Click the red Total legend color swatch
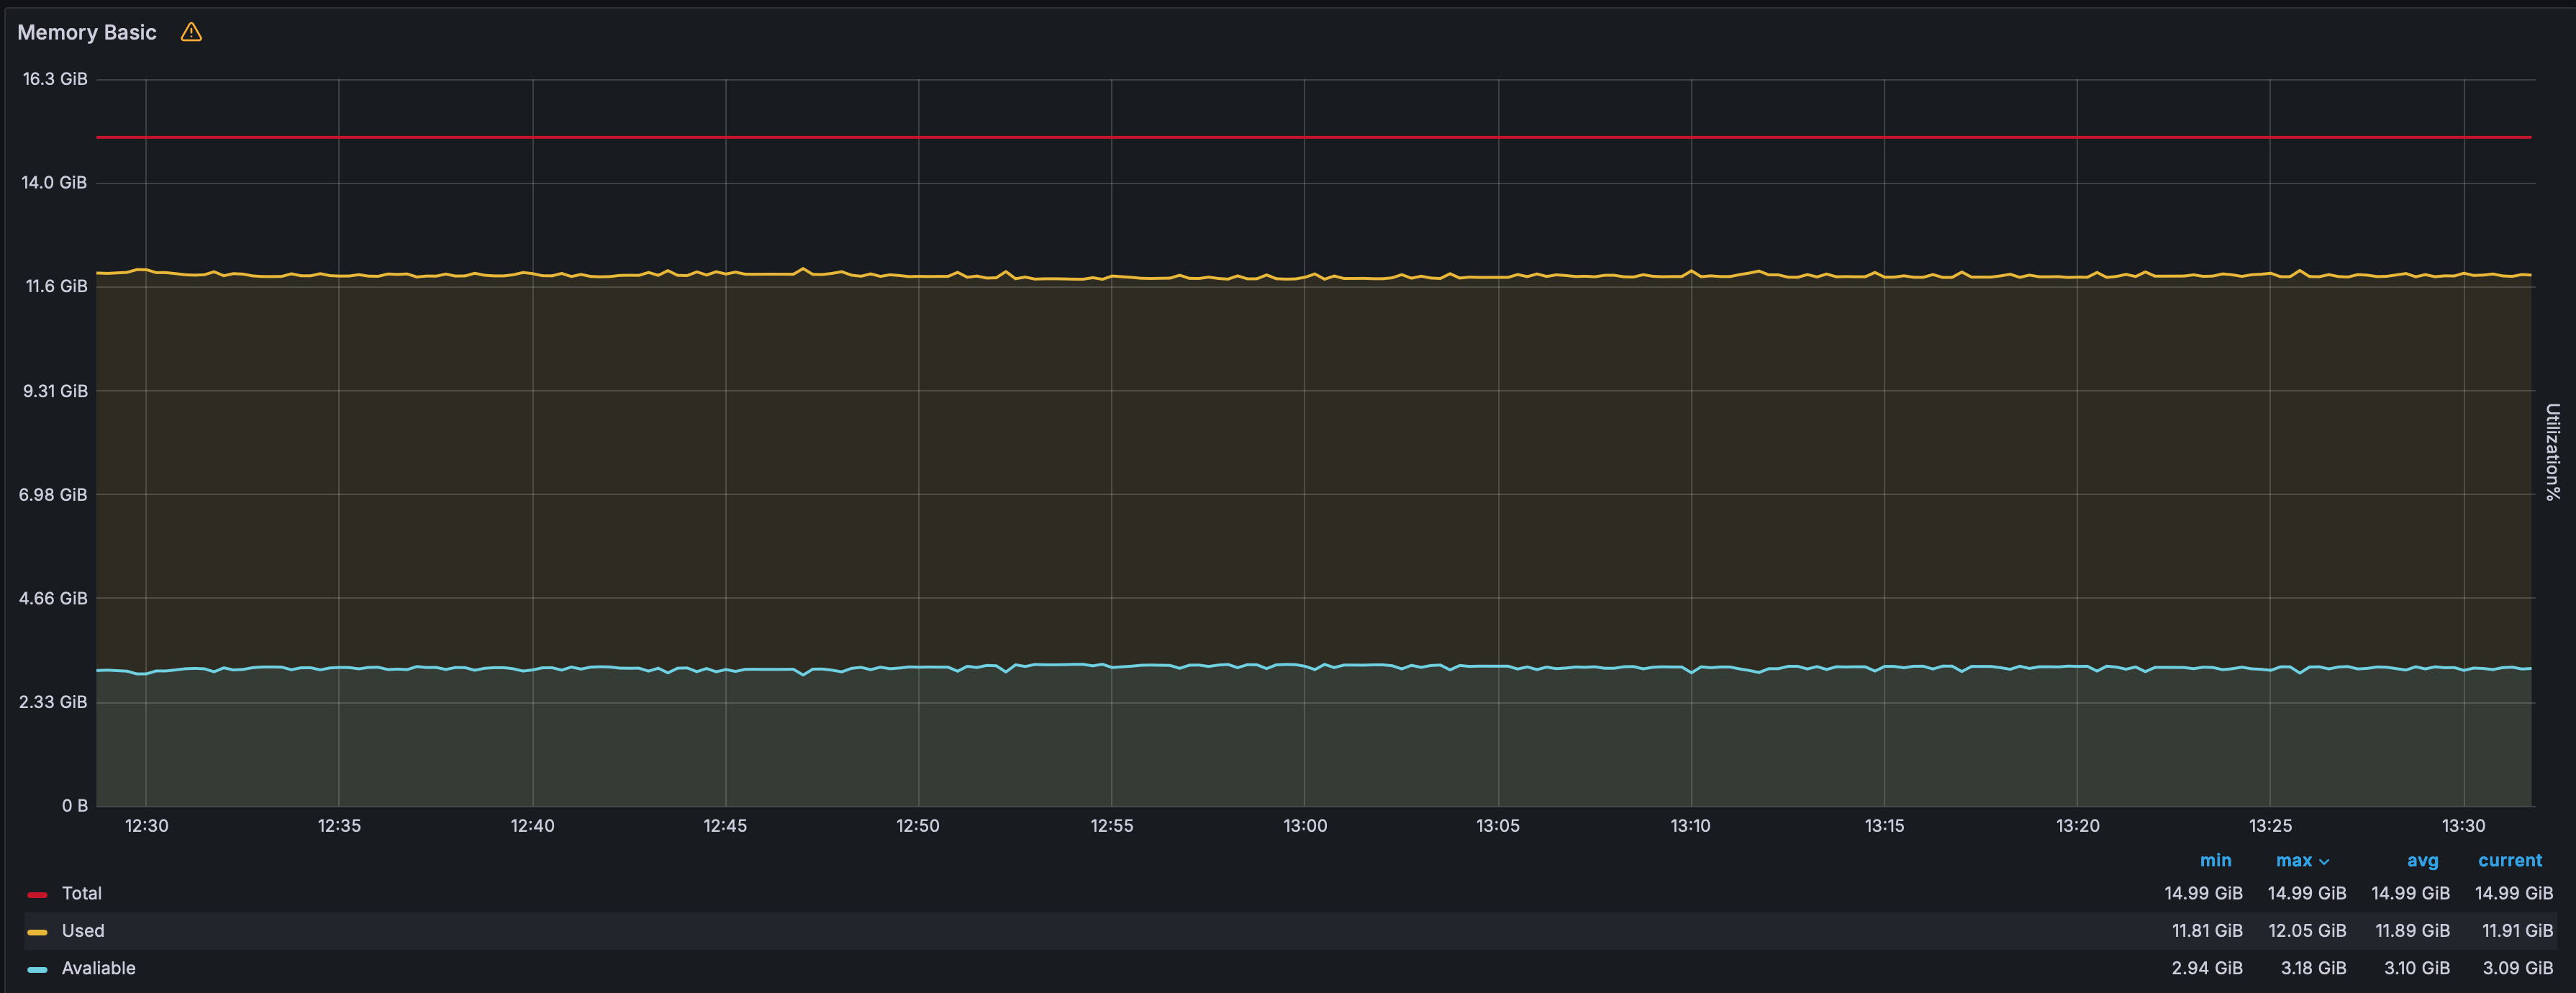 coord(37,894)
